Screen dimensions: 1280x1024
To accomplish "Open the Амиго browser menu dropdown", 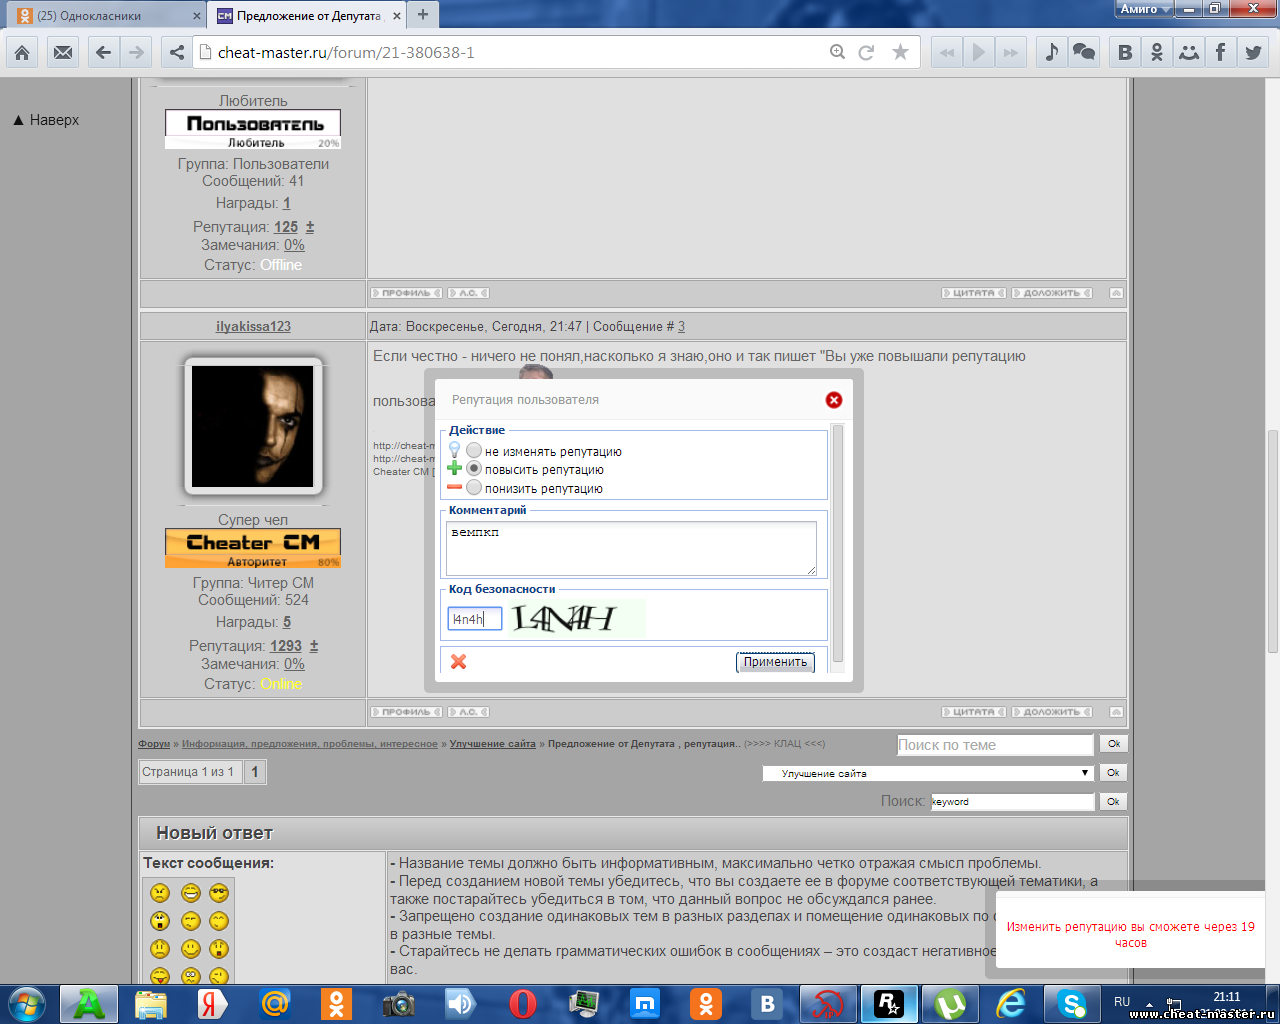I will tap(1144, 9).
